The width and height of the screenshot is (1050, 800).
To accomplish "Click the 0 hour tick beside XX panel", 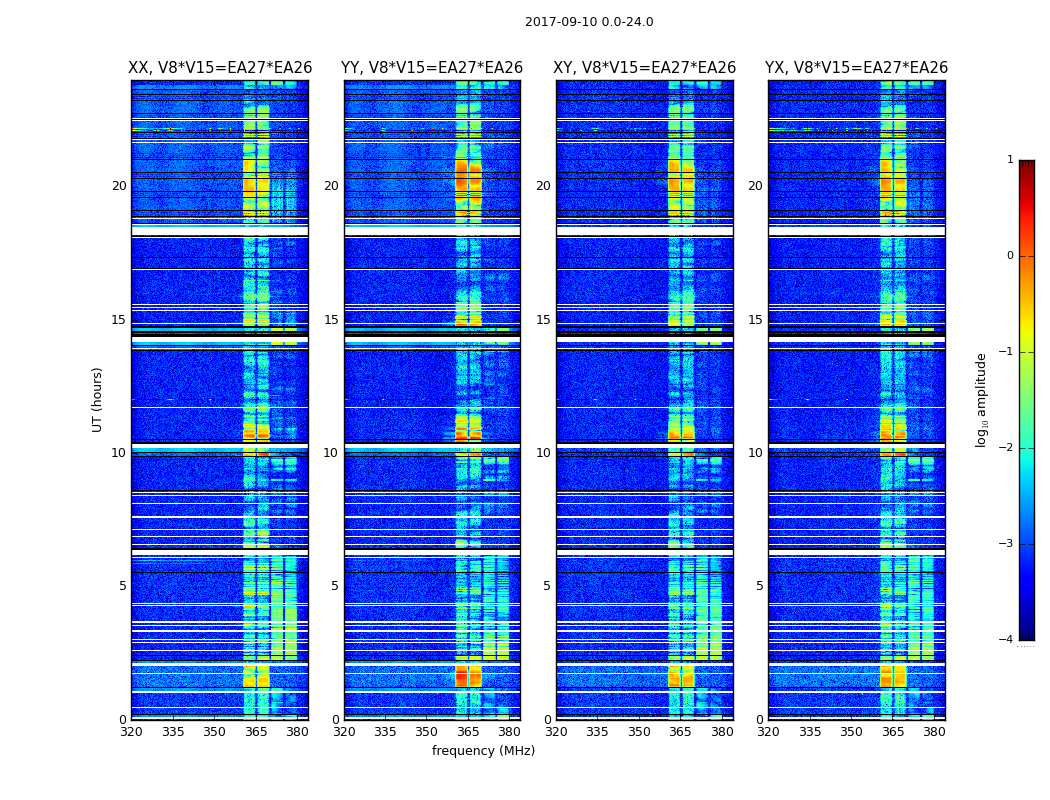I will tap(123, 720).
